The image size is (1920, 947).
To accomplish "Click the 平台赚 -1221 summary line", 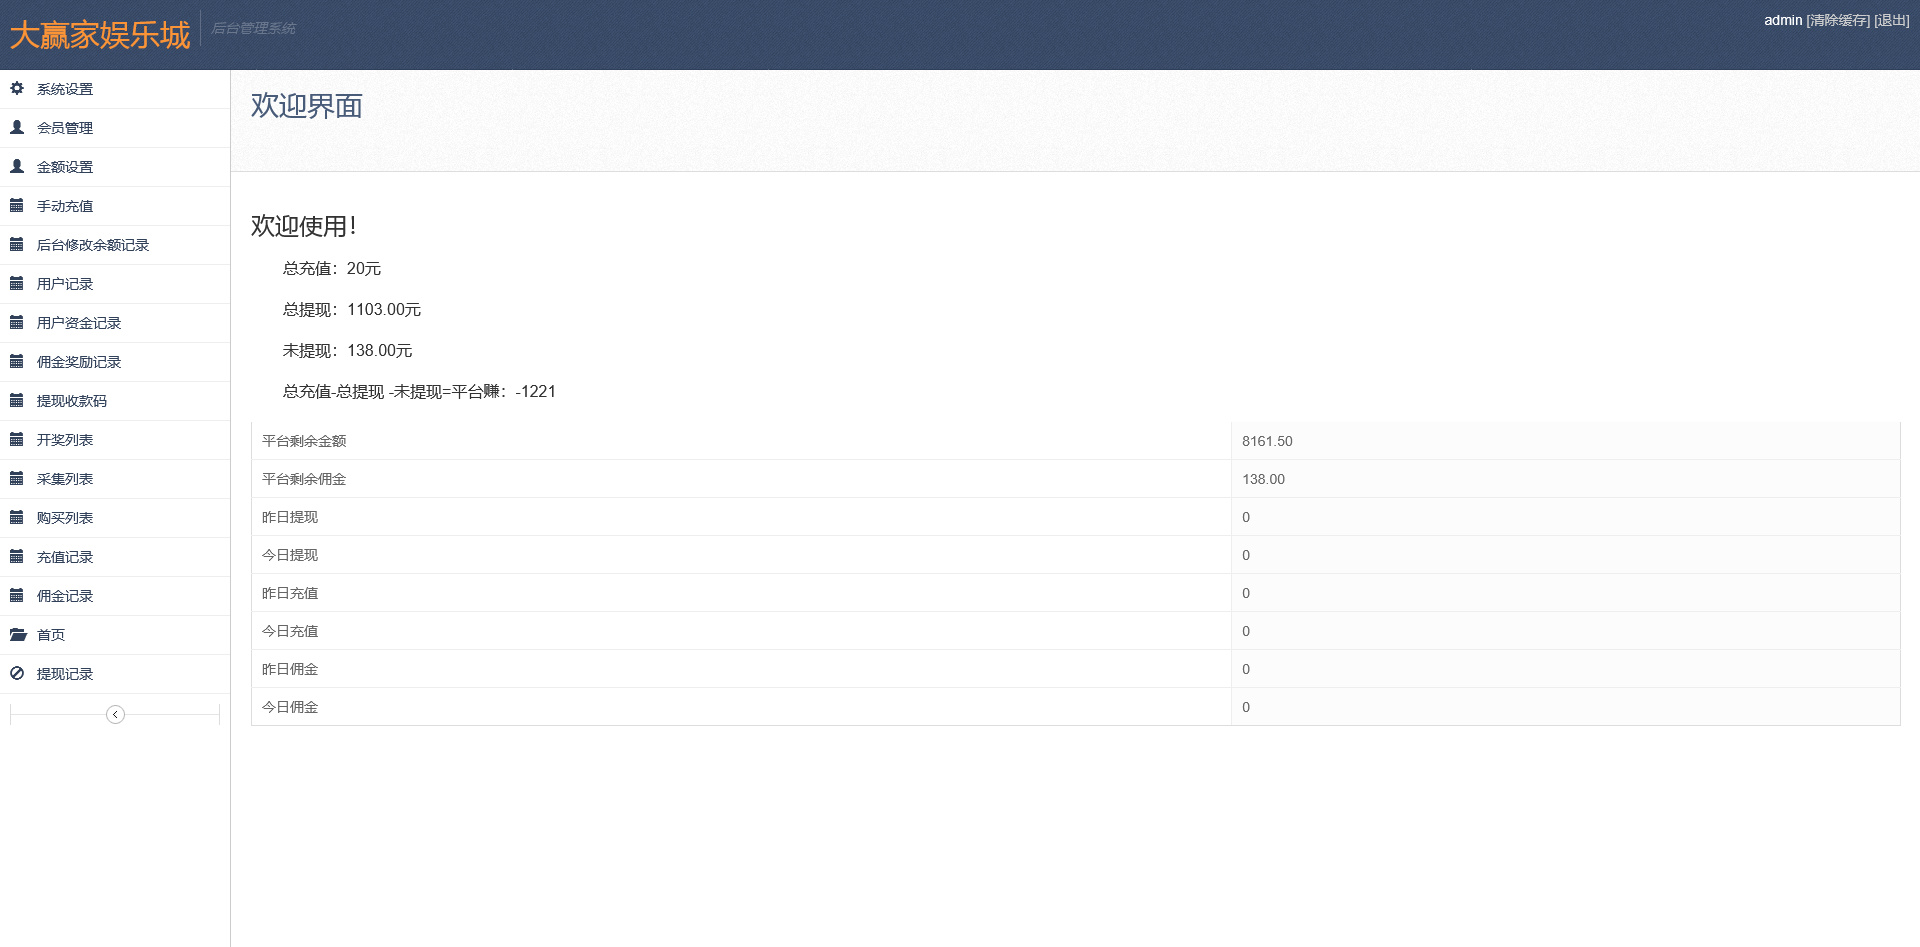I will 419,392.
